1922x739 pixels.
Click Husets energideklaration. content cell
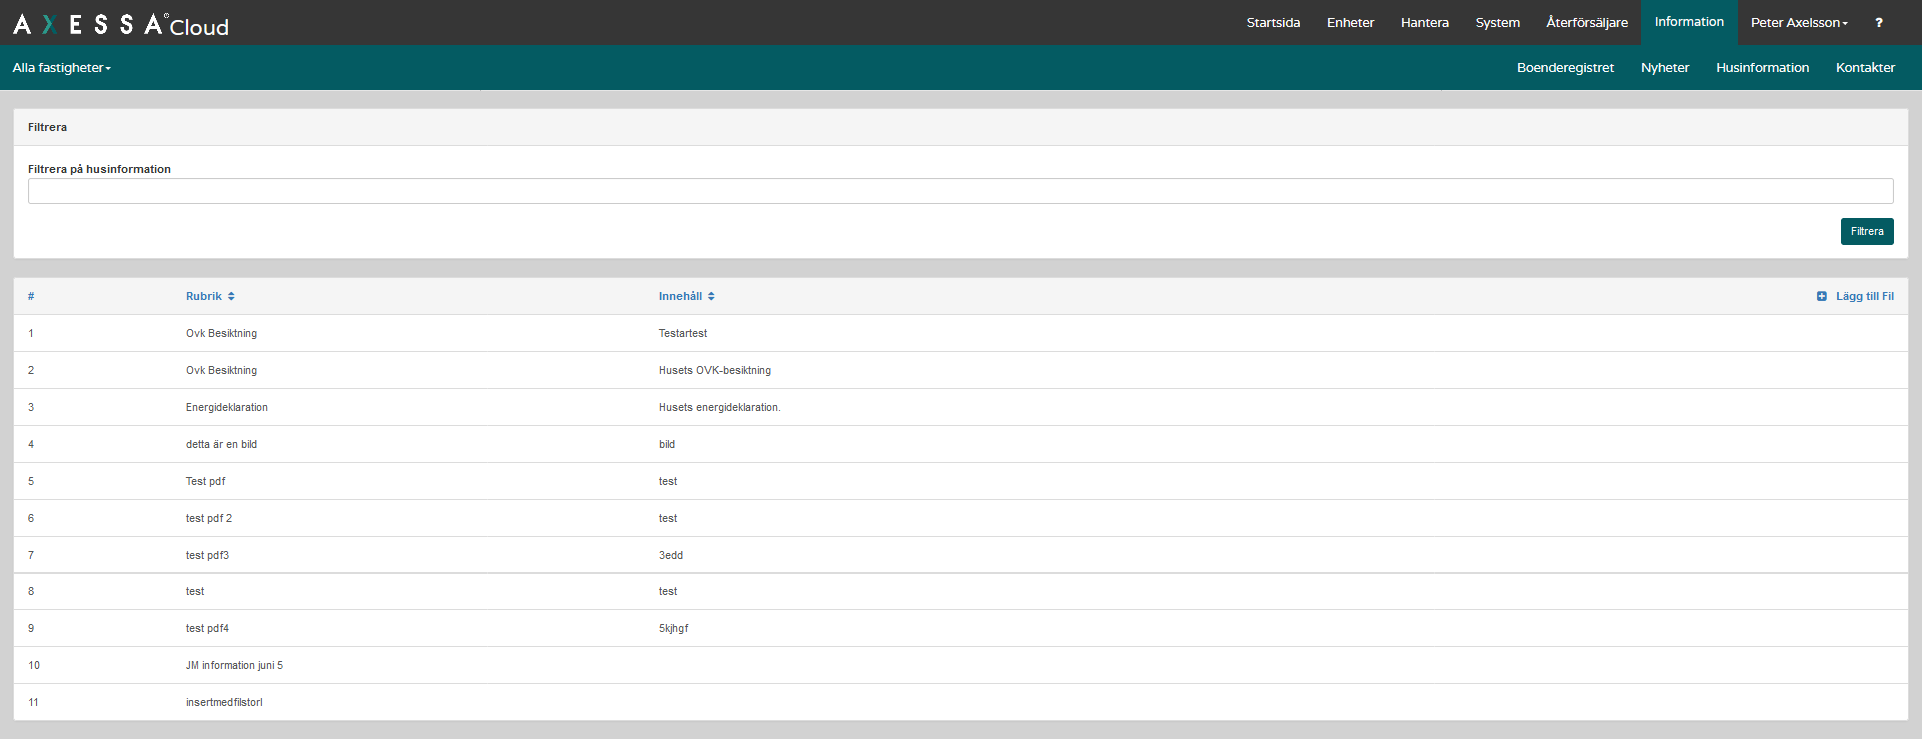tap(719, 407)
